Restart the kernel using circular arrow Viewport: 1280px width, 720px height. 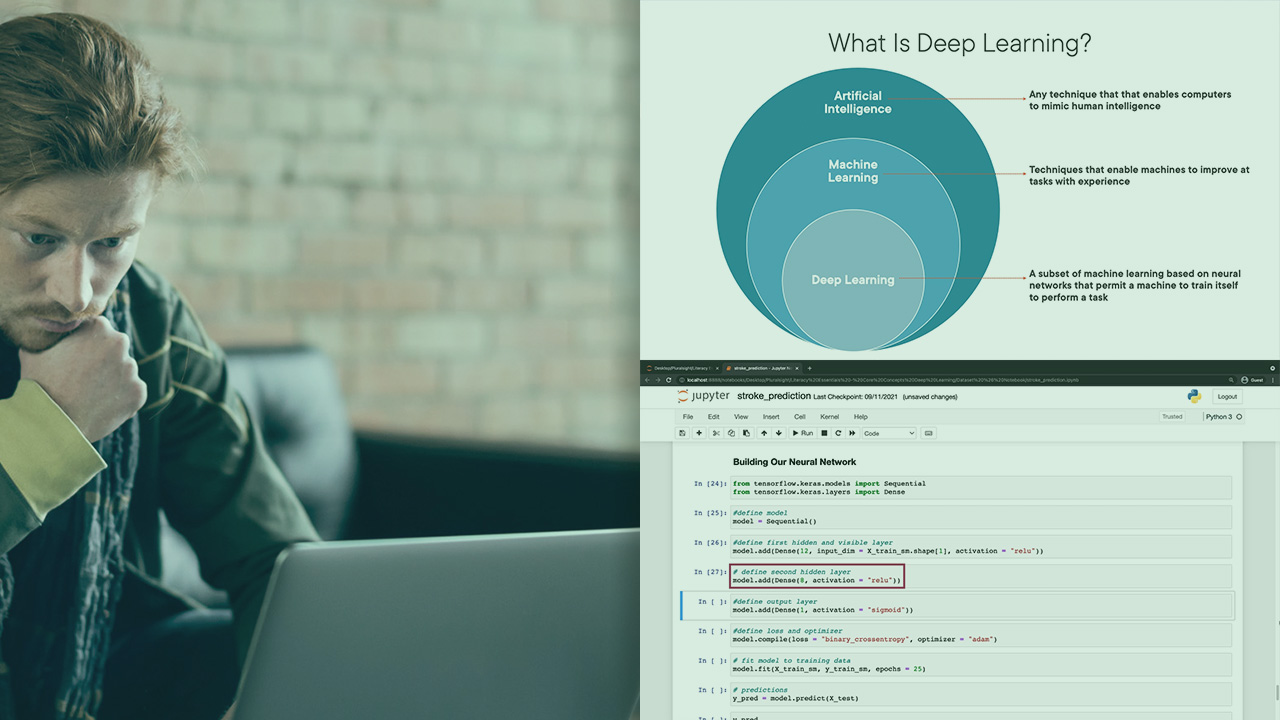838,433
